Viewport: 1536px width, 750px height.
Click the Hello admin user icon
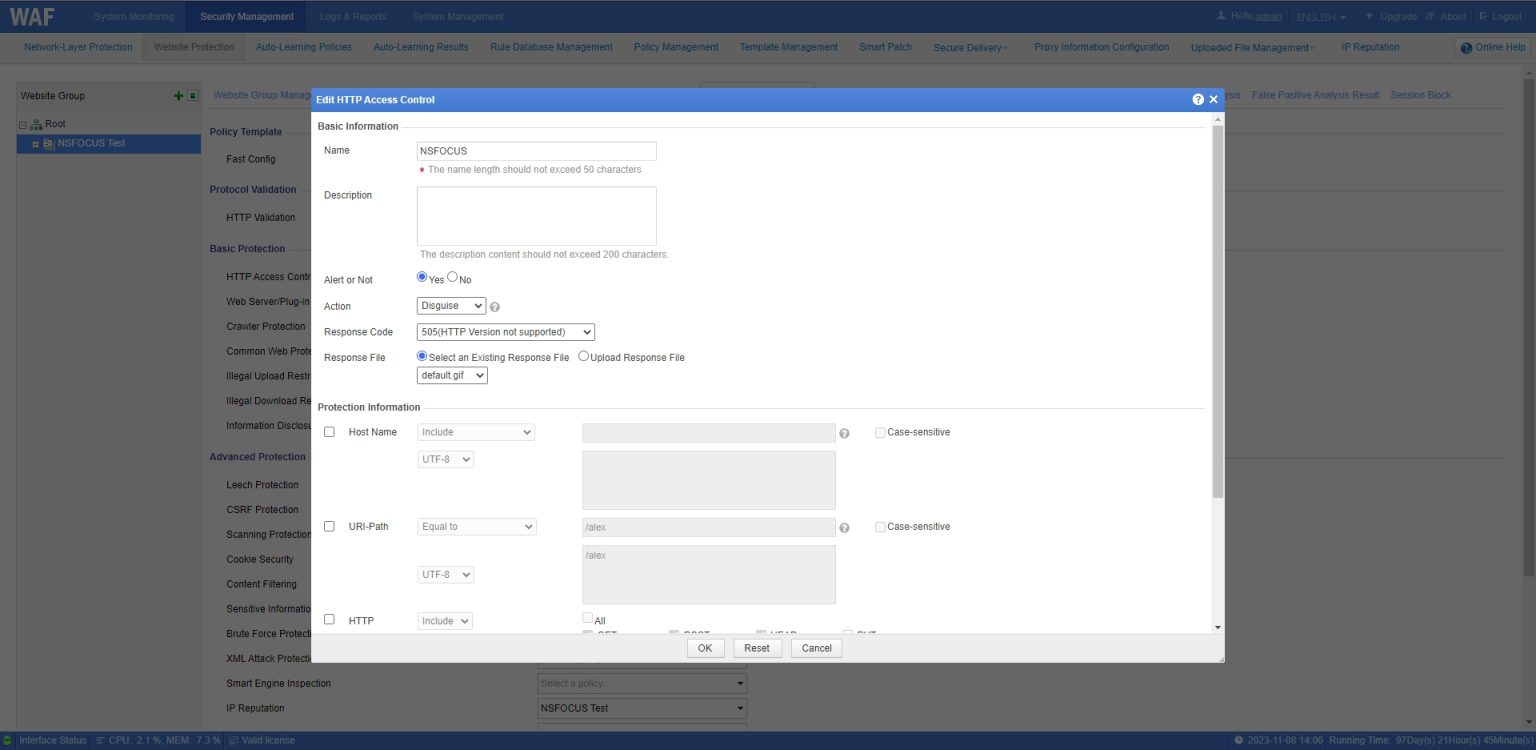pyautogui.click(x=1222, y=15)
